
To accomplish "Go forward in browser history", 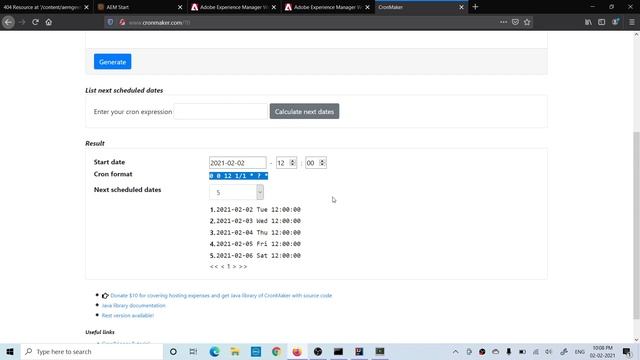I will 22,22.
